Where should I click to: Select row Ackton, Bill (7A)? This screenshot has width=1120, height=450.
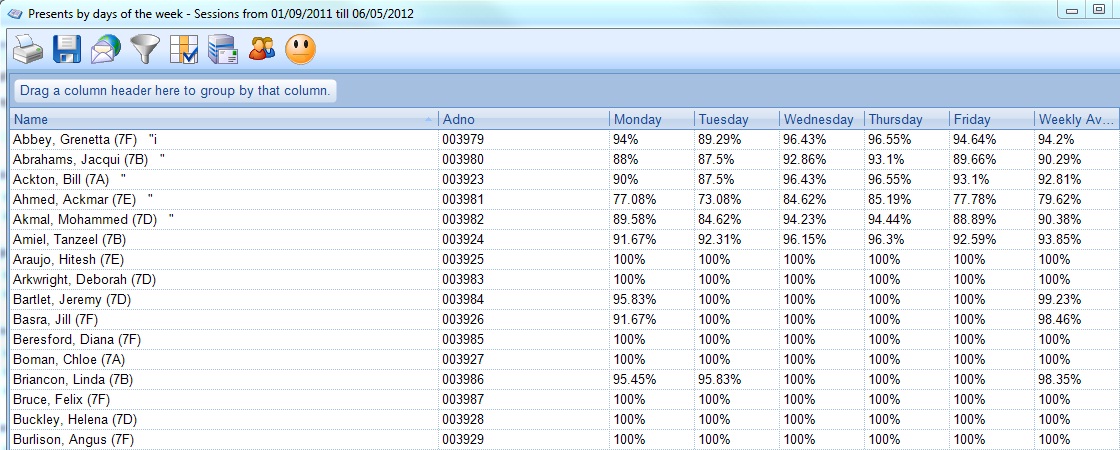click(565, 179)
